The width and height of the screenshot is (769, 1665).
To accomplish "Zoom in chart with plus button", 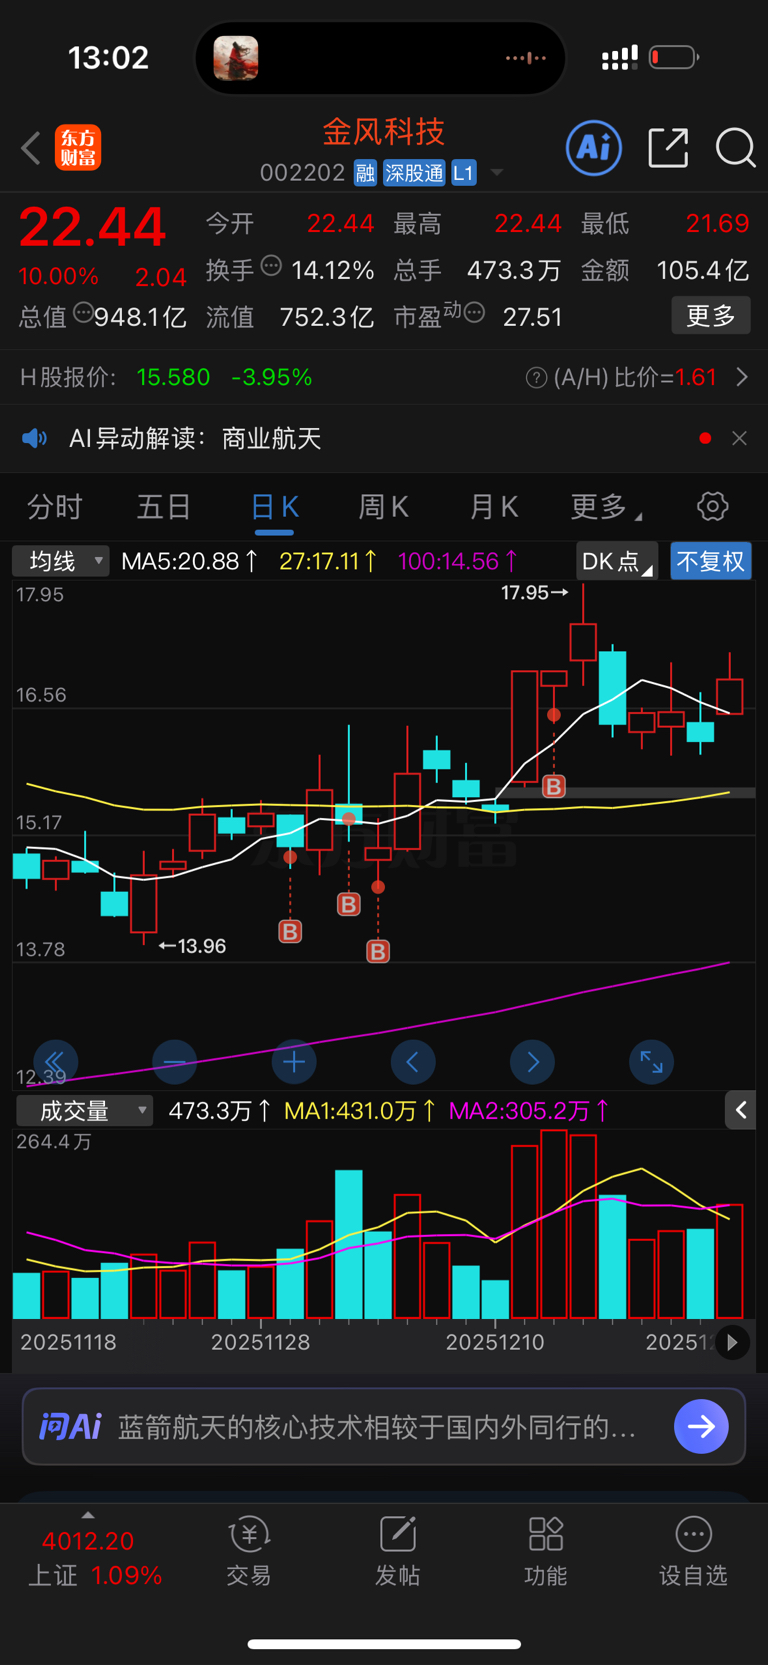I will [x=294, y=1062].
